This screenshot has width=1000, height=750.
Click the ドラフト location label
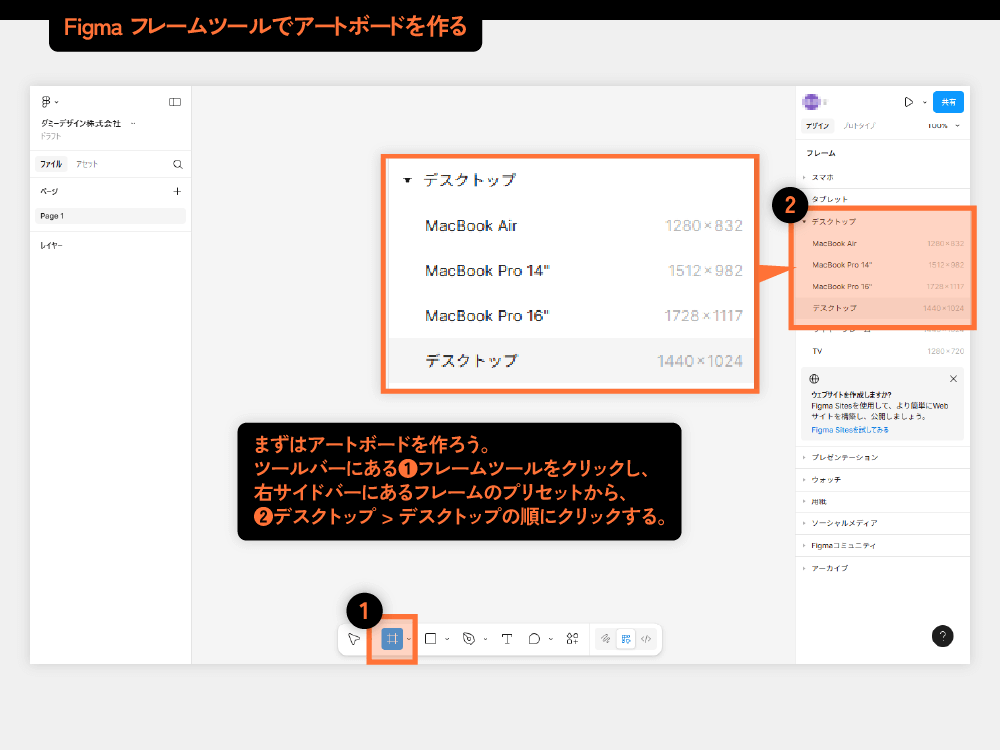[x=50, y=136]
